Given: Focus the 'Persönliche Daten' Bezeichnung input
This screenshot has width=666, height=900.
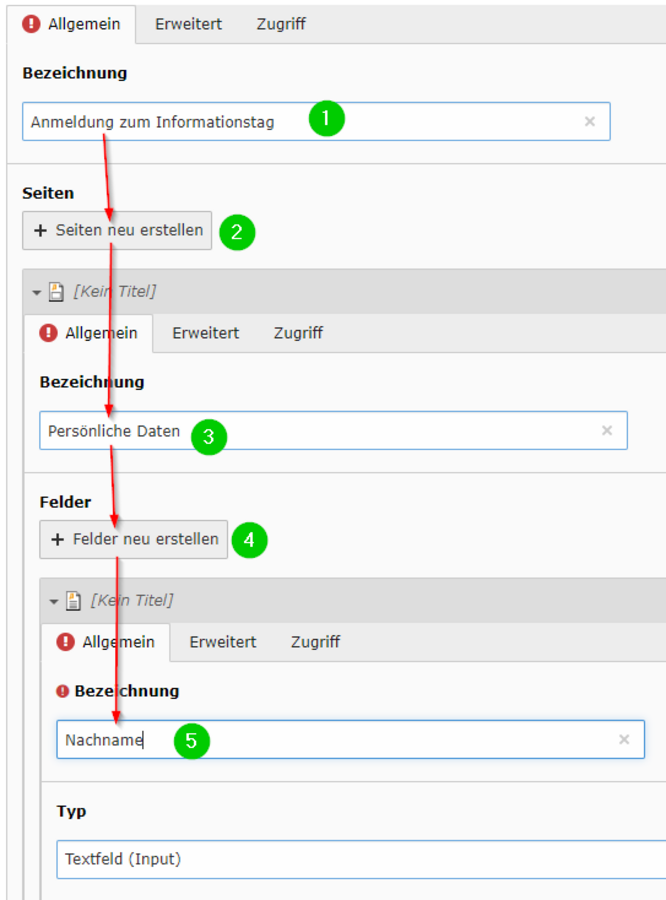Looking at the screenshot, I should (334, 430).
